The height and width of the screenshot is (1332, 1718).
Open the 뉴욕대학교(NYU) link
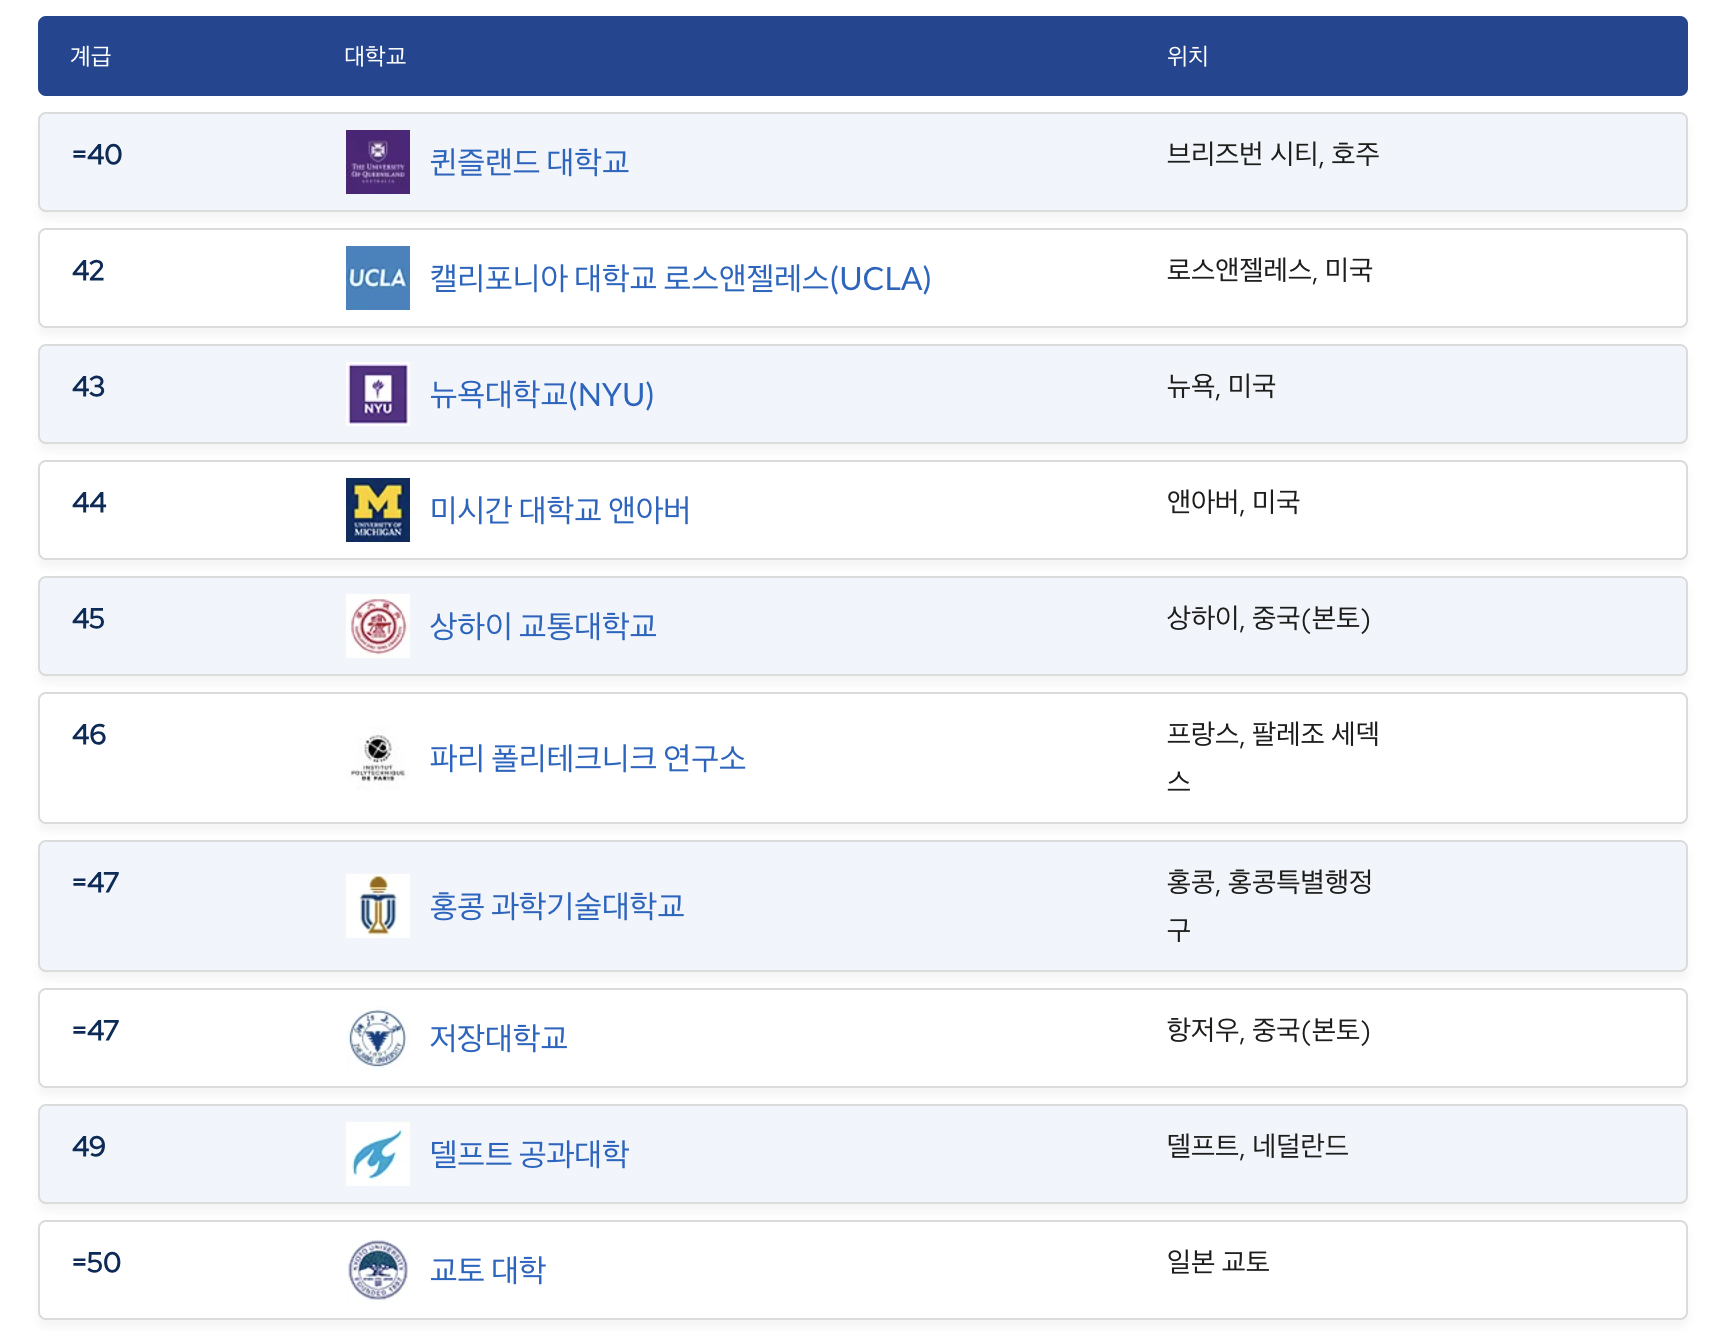coord(542,394)
